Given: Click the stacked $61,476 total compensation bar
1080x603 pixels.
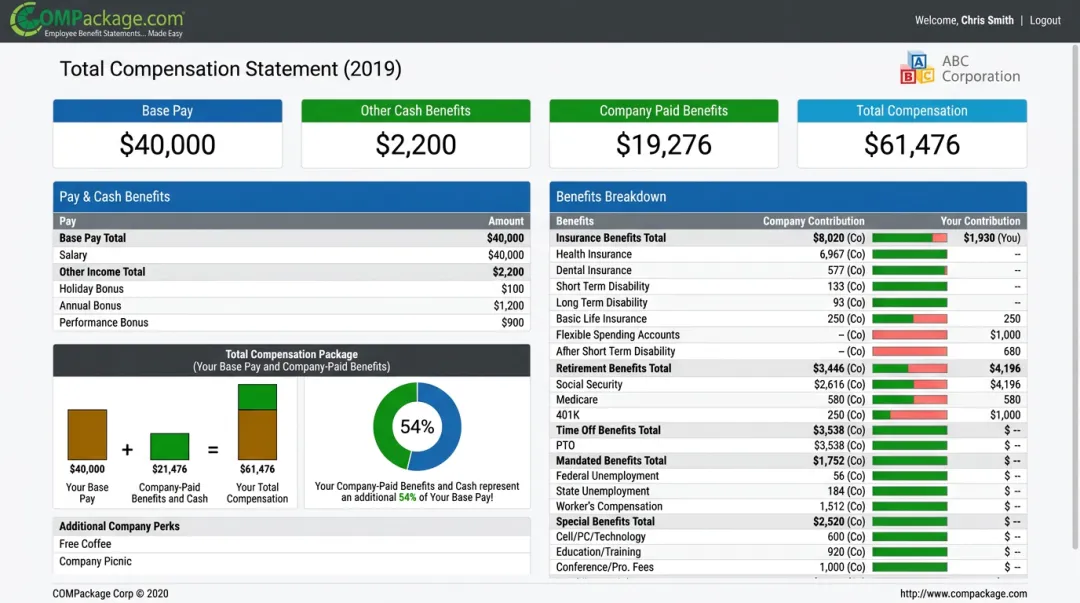Looking at the screenshot, I should [258, 422].
